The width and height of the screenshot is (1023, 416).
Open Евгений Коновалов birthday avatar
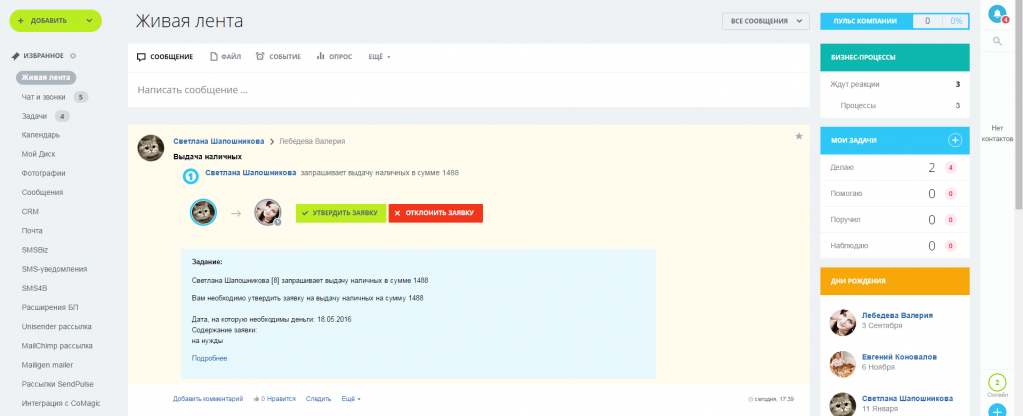(842, 364)
